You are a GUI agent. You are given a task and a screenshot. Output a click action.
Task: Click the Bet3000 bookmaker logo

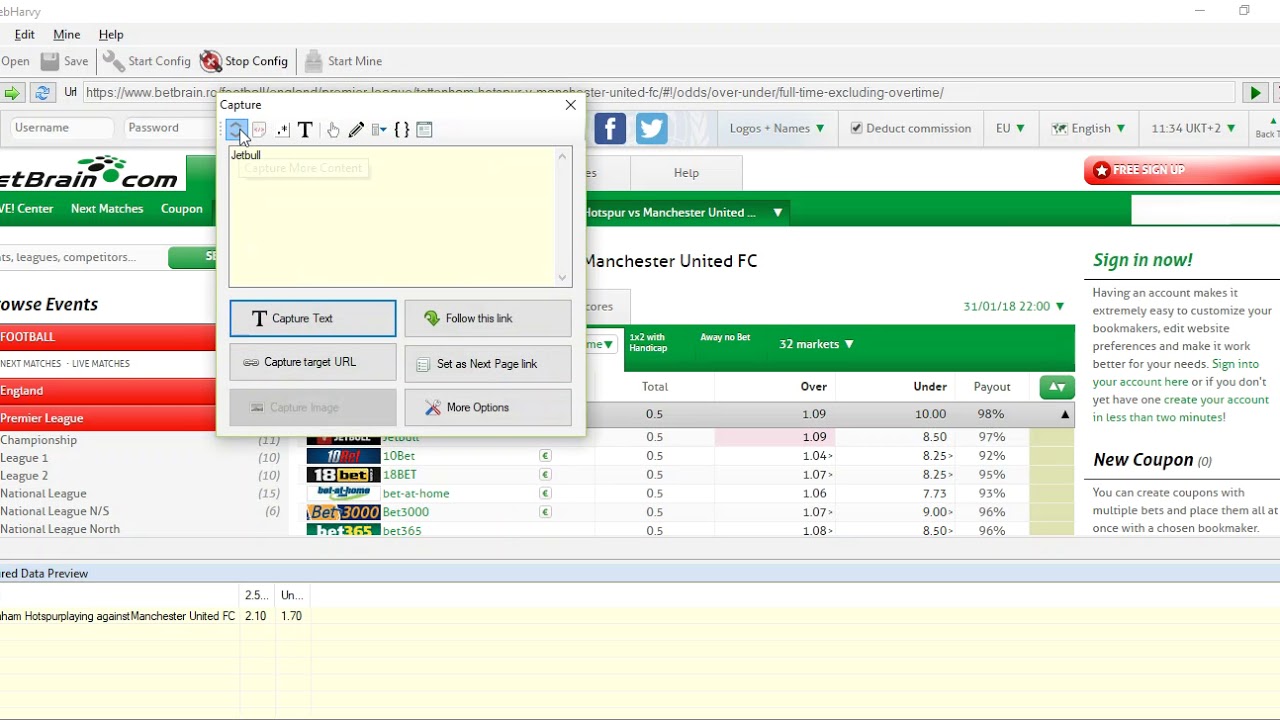coord(343,512)
